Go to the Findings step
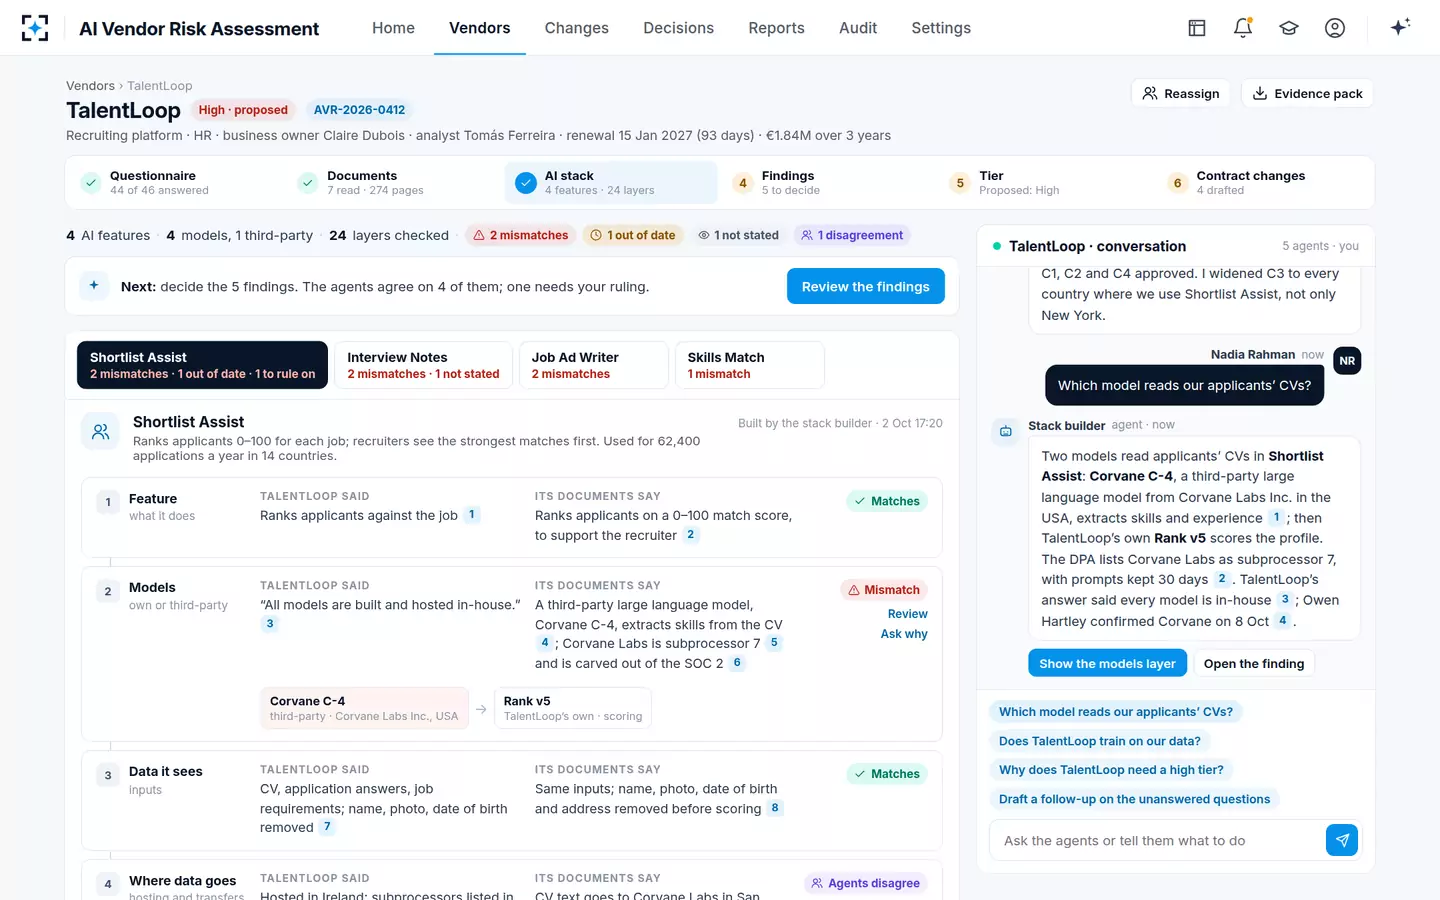 829,183
